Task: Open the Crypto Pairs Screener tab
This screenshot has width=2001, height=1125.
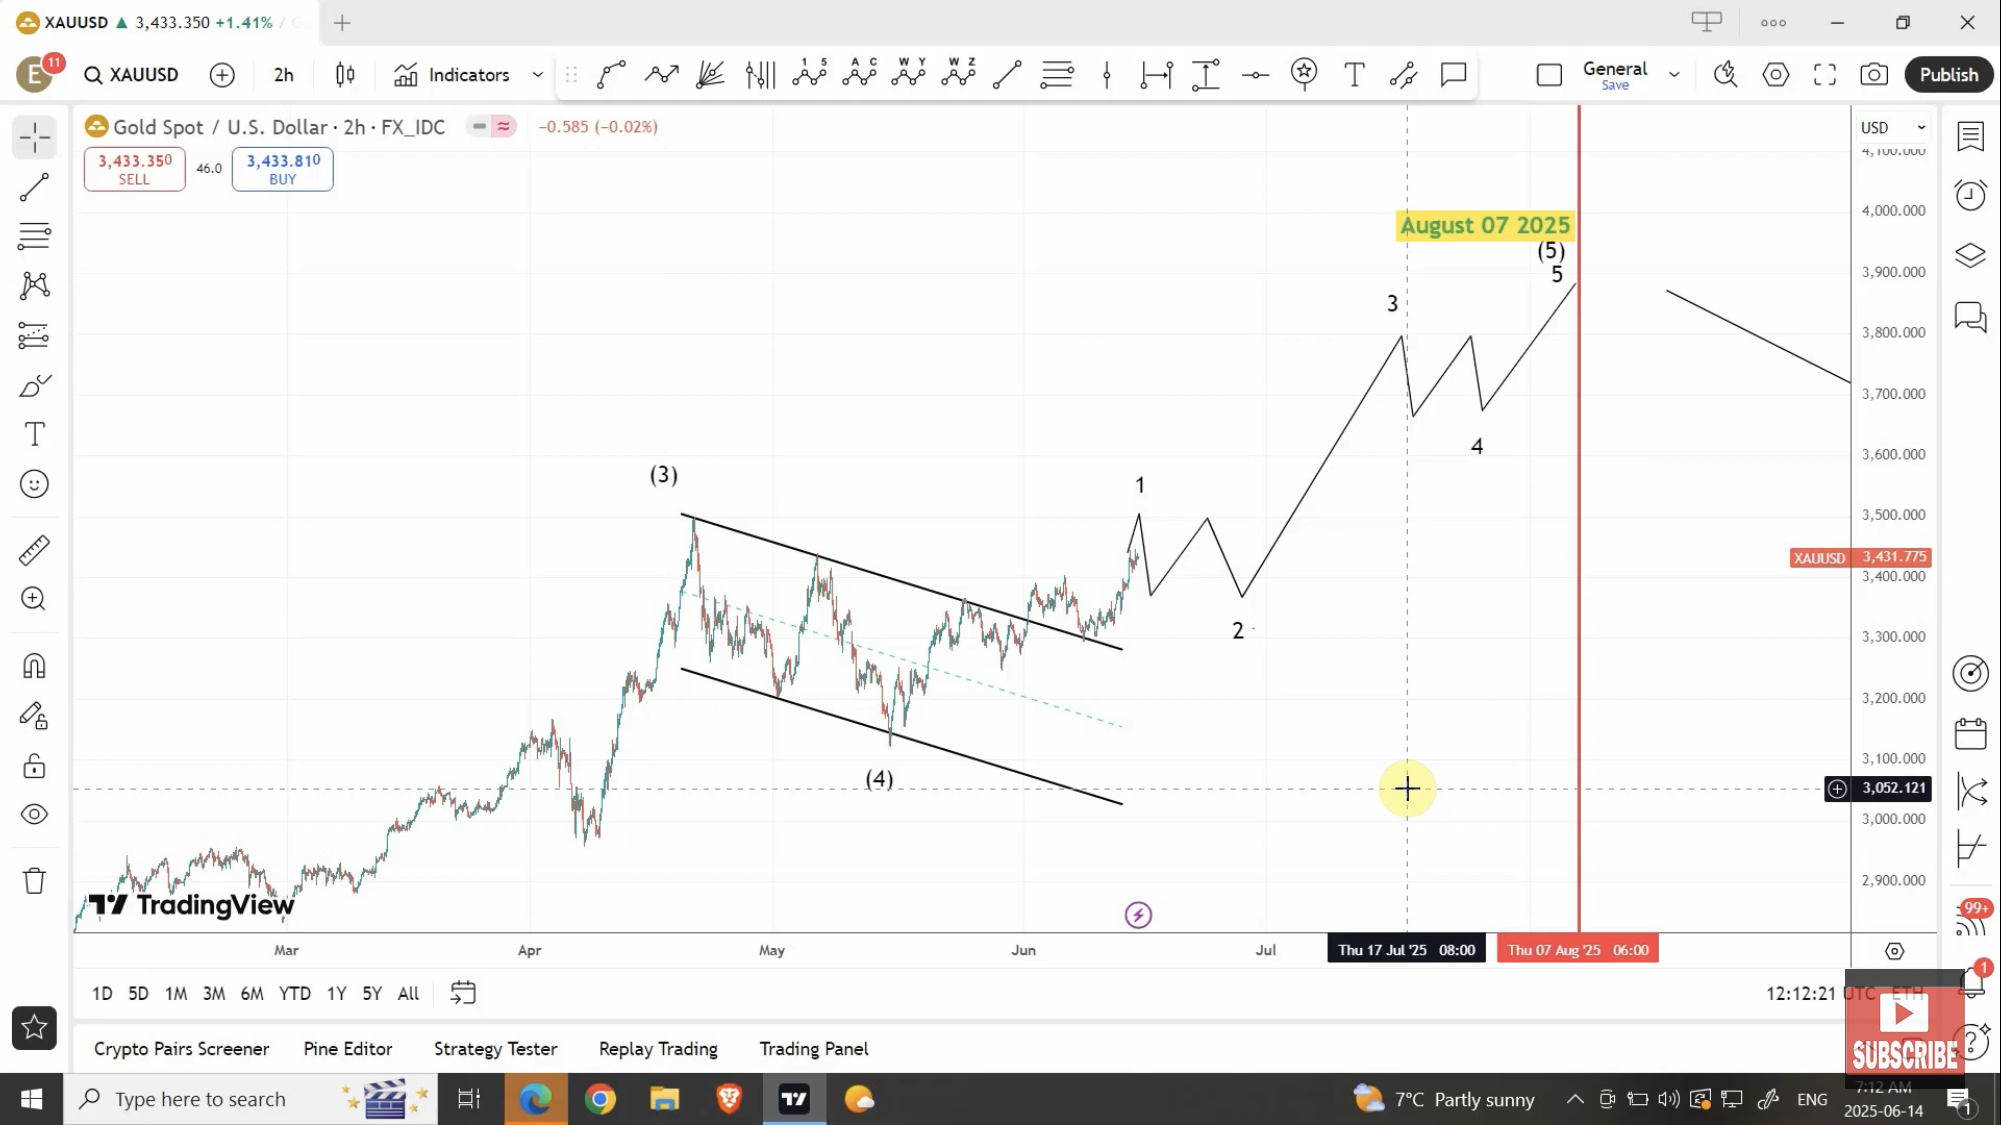Action: (x=181, y=1048)
